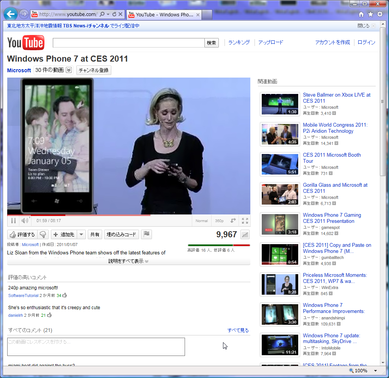Open a new browser tab
389x378 pixels.
pos(207,15)
